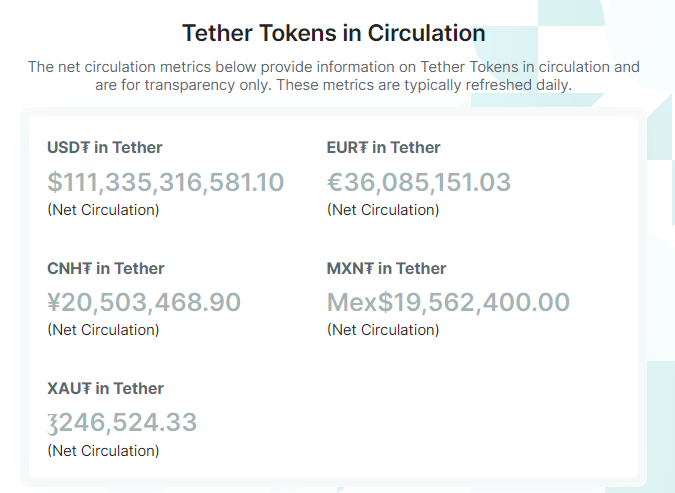
Task: Click the net circulation metrics description paragraph
Action: [334, 76]
